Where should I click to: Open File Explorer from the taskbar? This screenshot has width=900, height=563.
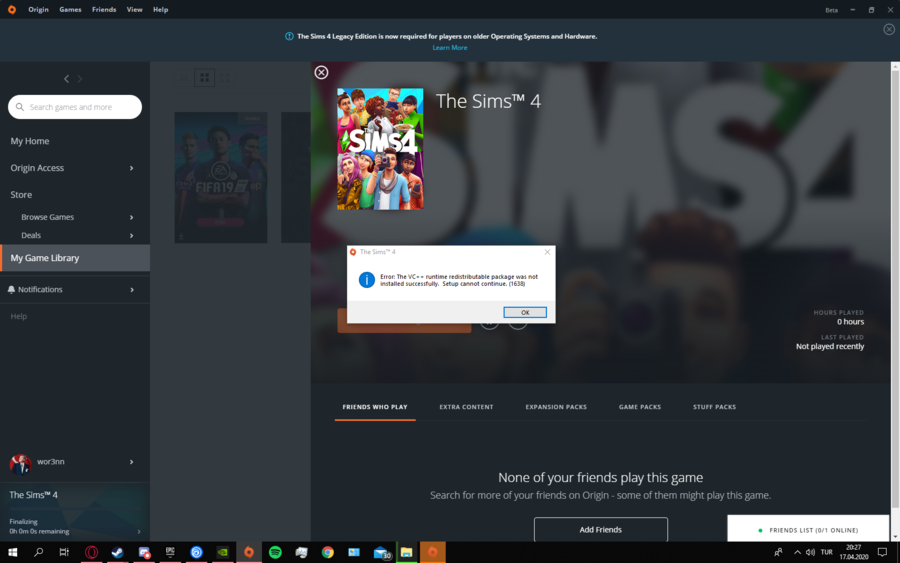tap(406, 552)
